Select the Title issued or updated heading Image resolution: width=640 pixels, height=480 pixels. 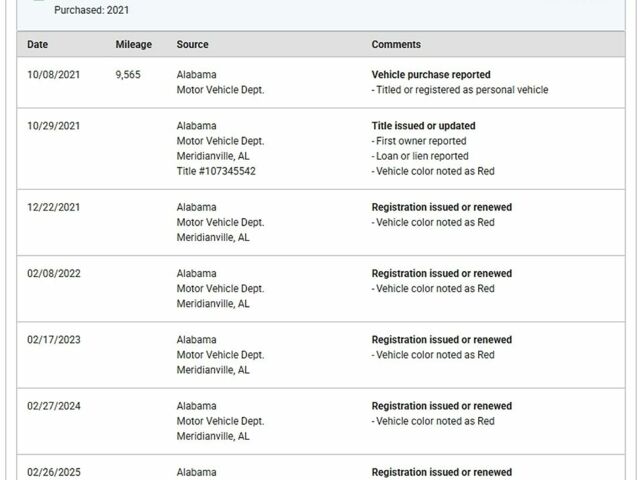(x=423, y=126)
